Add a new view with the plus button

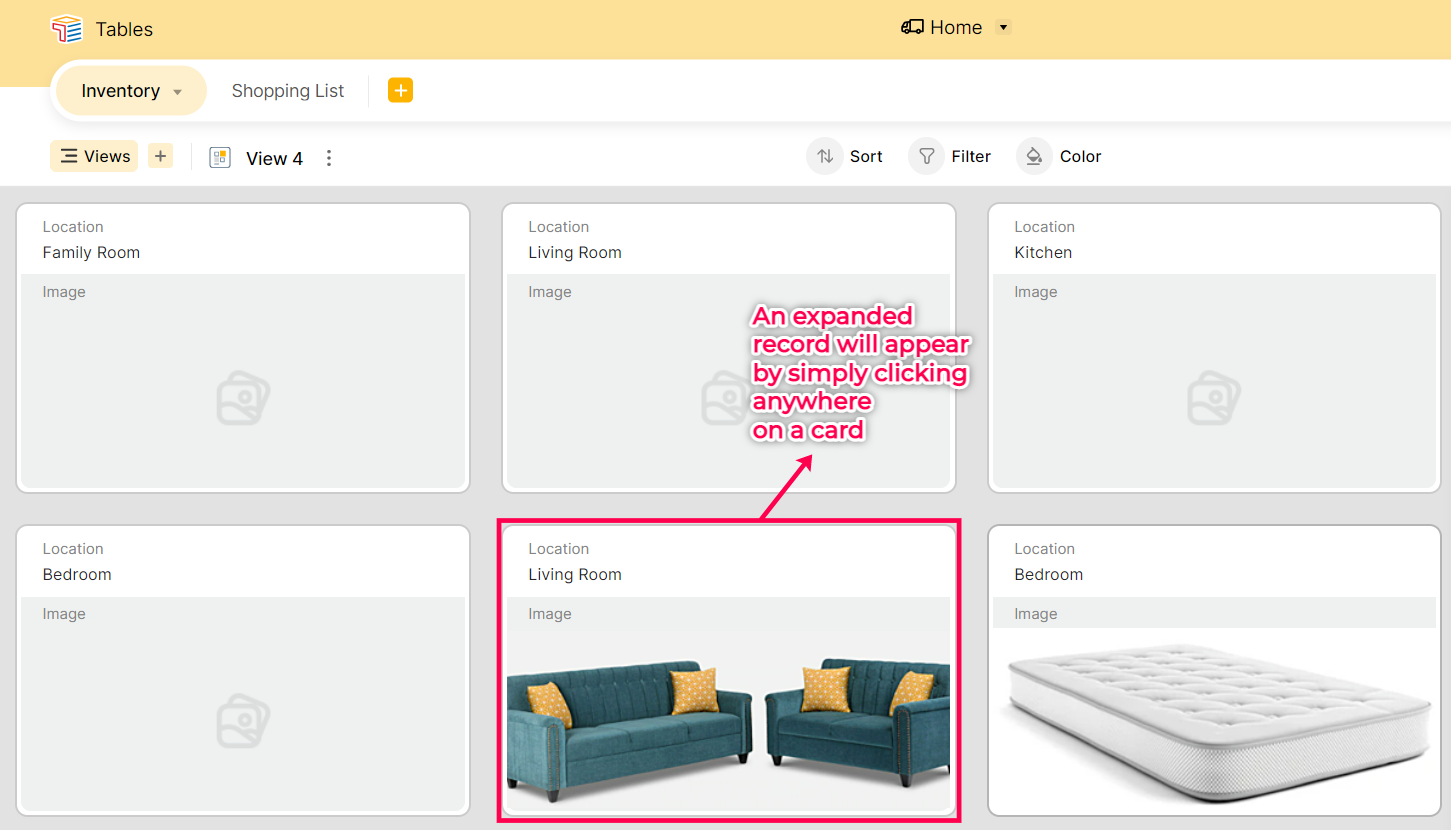(160, 156)
